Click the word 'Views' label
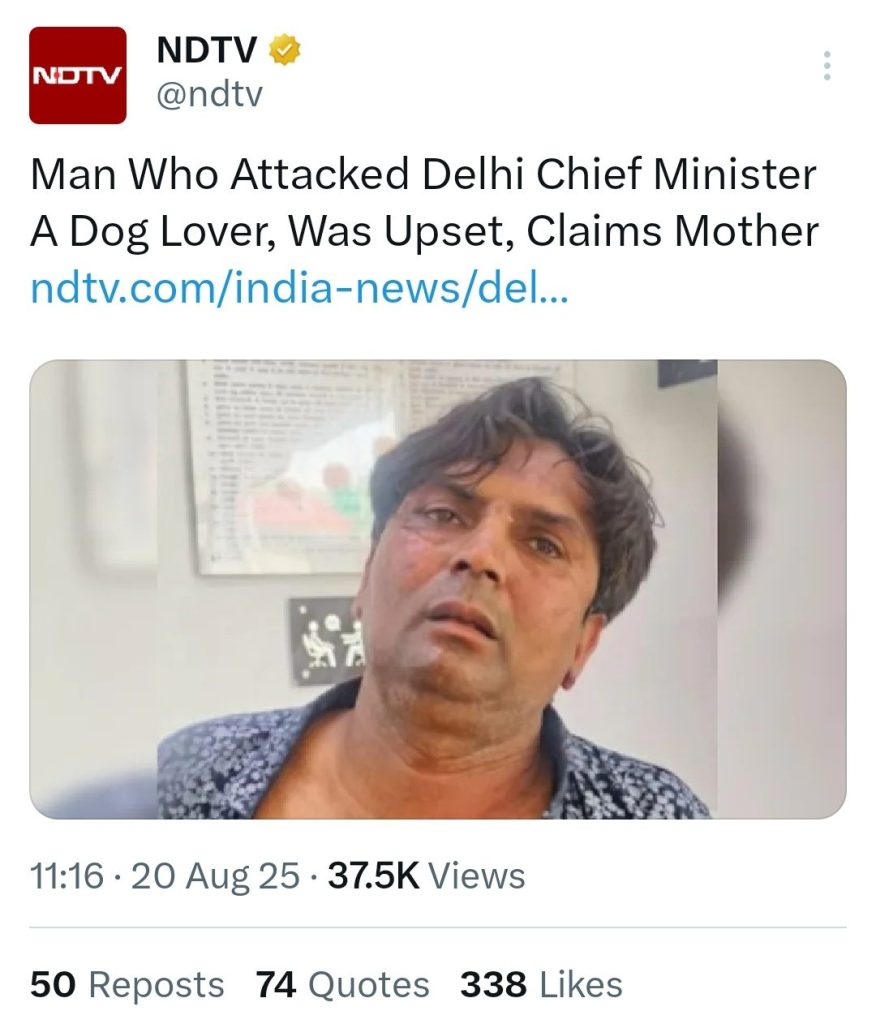The image size is (876, 1024). [476, 876]
